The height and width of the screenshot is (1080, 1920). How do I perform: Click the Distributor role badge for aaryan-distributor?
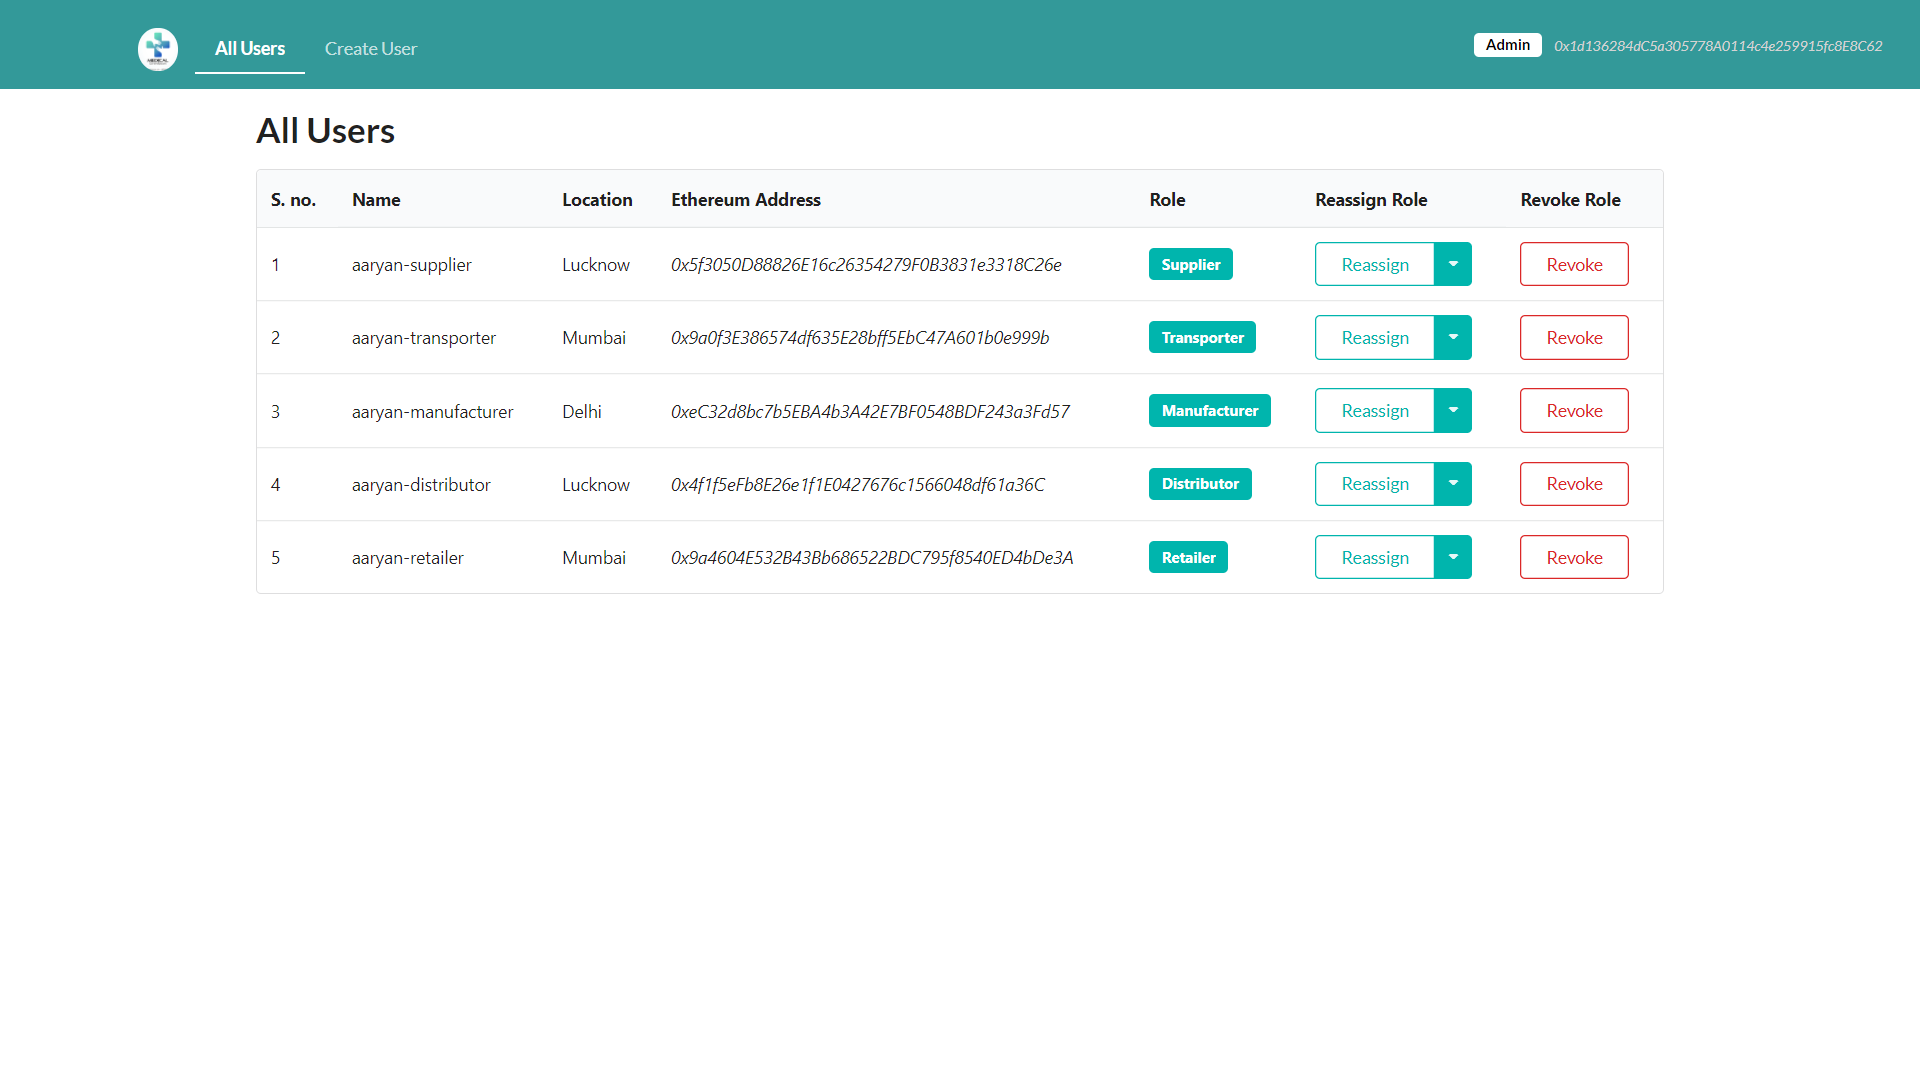coord(1199,484)
